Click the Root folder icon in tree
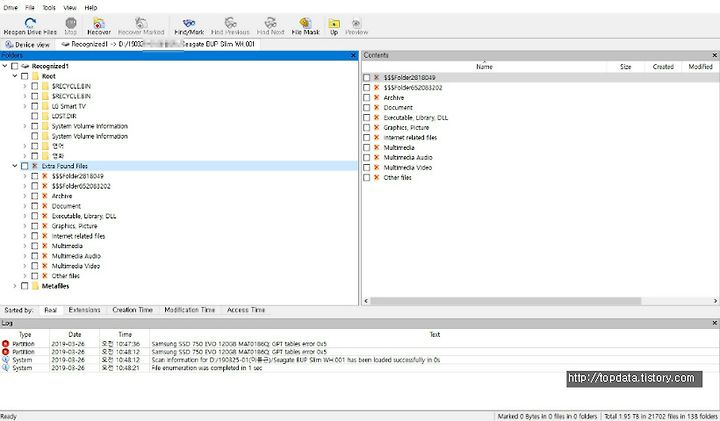Image resolution: width=720 pixels, height=421 pixels. (35, 76)
